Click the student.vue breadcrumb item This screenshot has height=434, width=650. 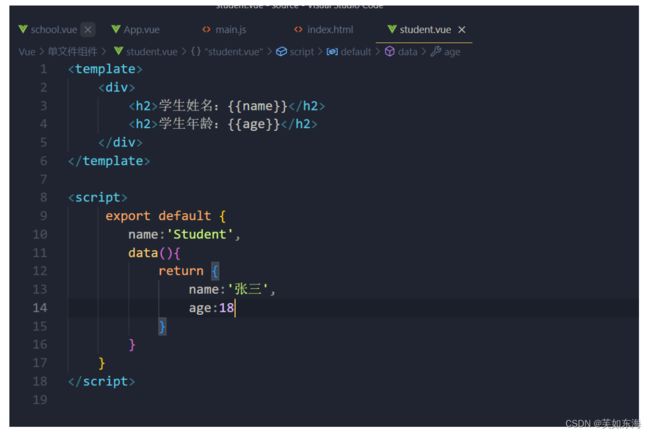(x=152, y=52)
